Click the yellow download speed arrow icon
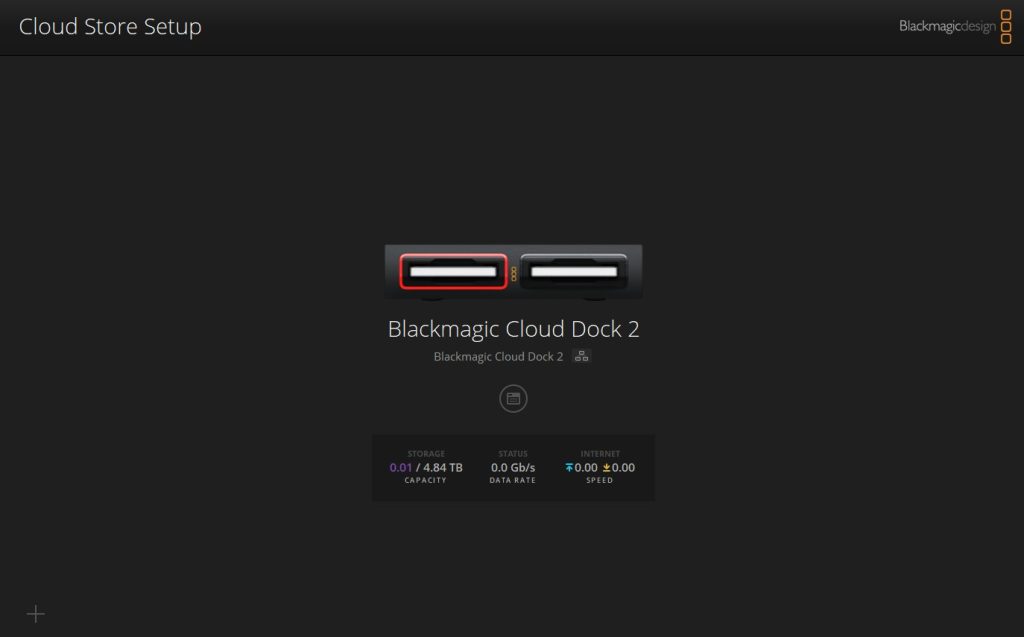Screen dimensions: 1024x637 pos(606,468)
